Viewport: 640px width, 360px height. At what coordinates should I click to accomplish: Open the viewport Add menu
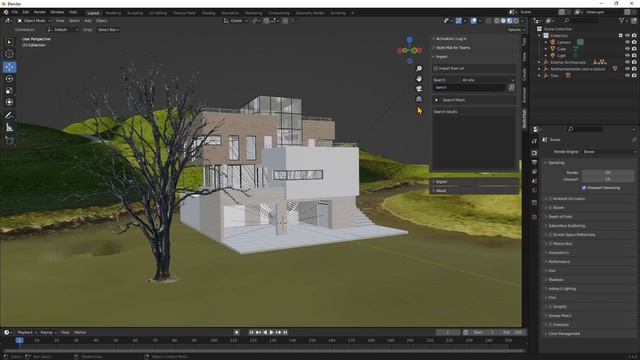(x=88, y=21)
